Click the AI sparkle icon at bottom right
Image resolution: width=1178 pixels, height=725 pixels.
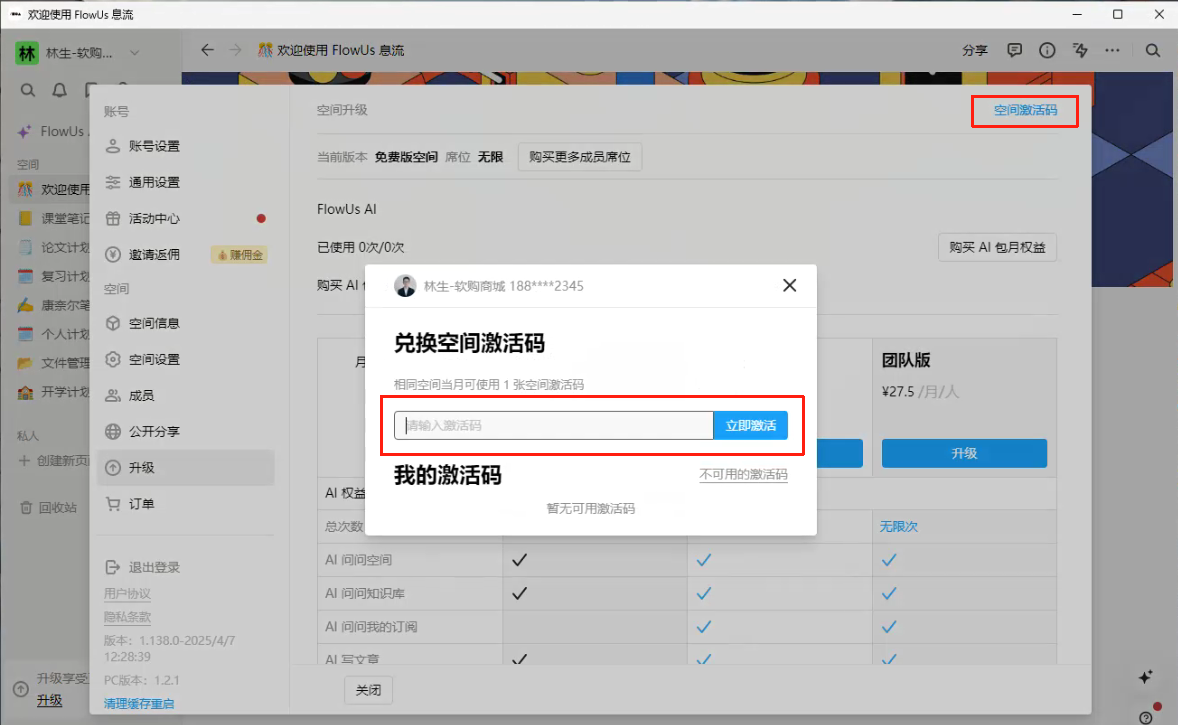coord(1146,677)
